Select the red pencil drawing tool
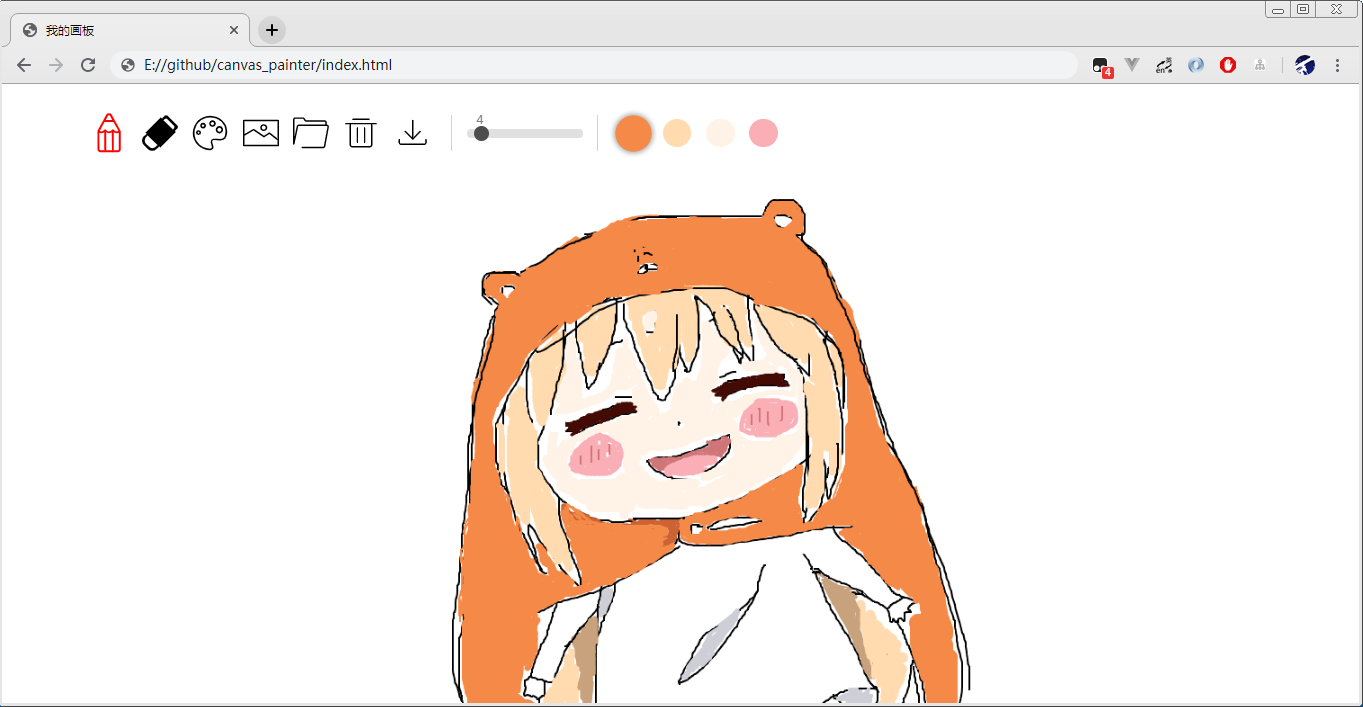The height and width of the screenshot is (707, 1363). (108, 132)
